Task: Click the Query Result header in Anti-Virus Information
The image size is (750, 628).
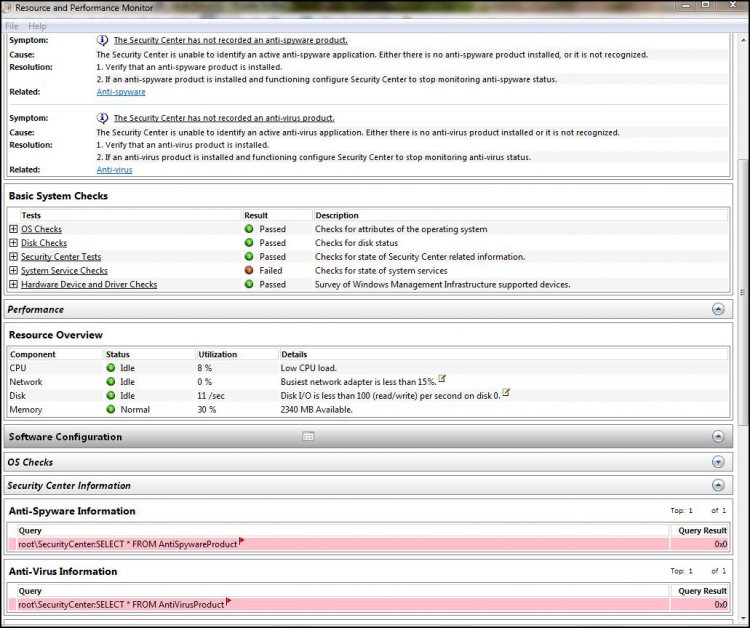Action: click(x=702, y=591)
